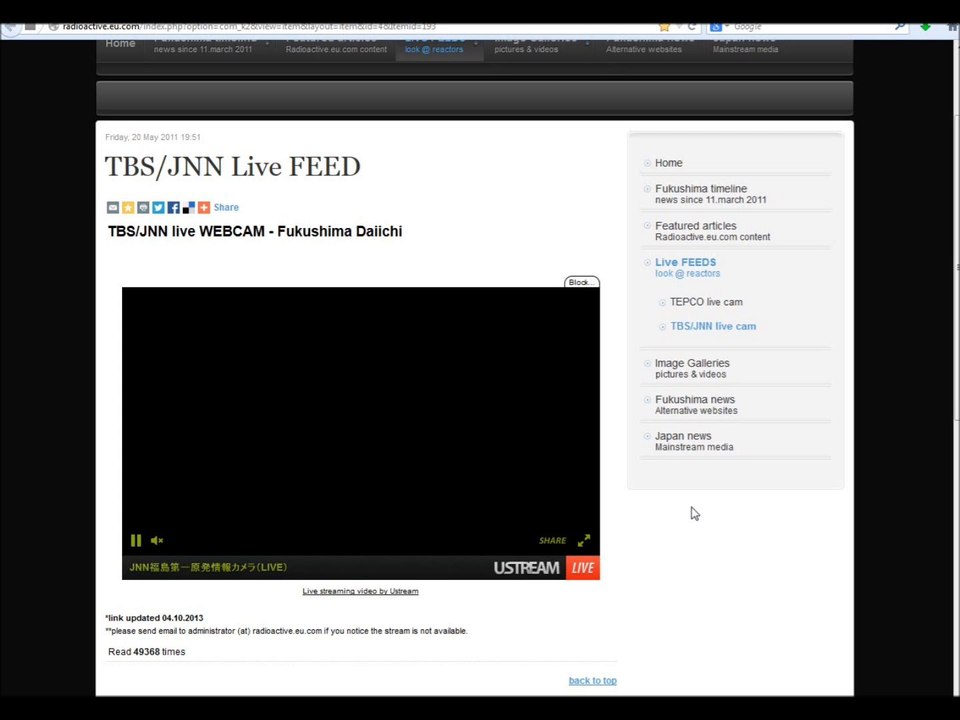Click SHARE inside the Ustream player
This screenshot has height=720, width=960.
tap(552, 541)
